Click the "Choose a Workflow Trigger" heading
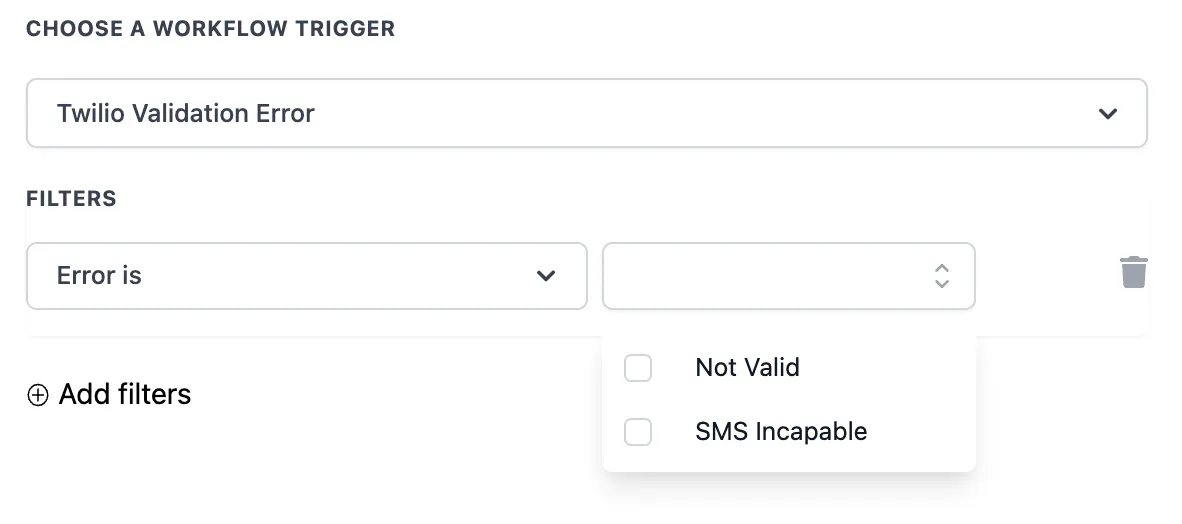This screenshot has width=1182, height=524. (x=210, y=29)
